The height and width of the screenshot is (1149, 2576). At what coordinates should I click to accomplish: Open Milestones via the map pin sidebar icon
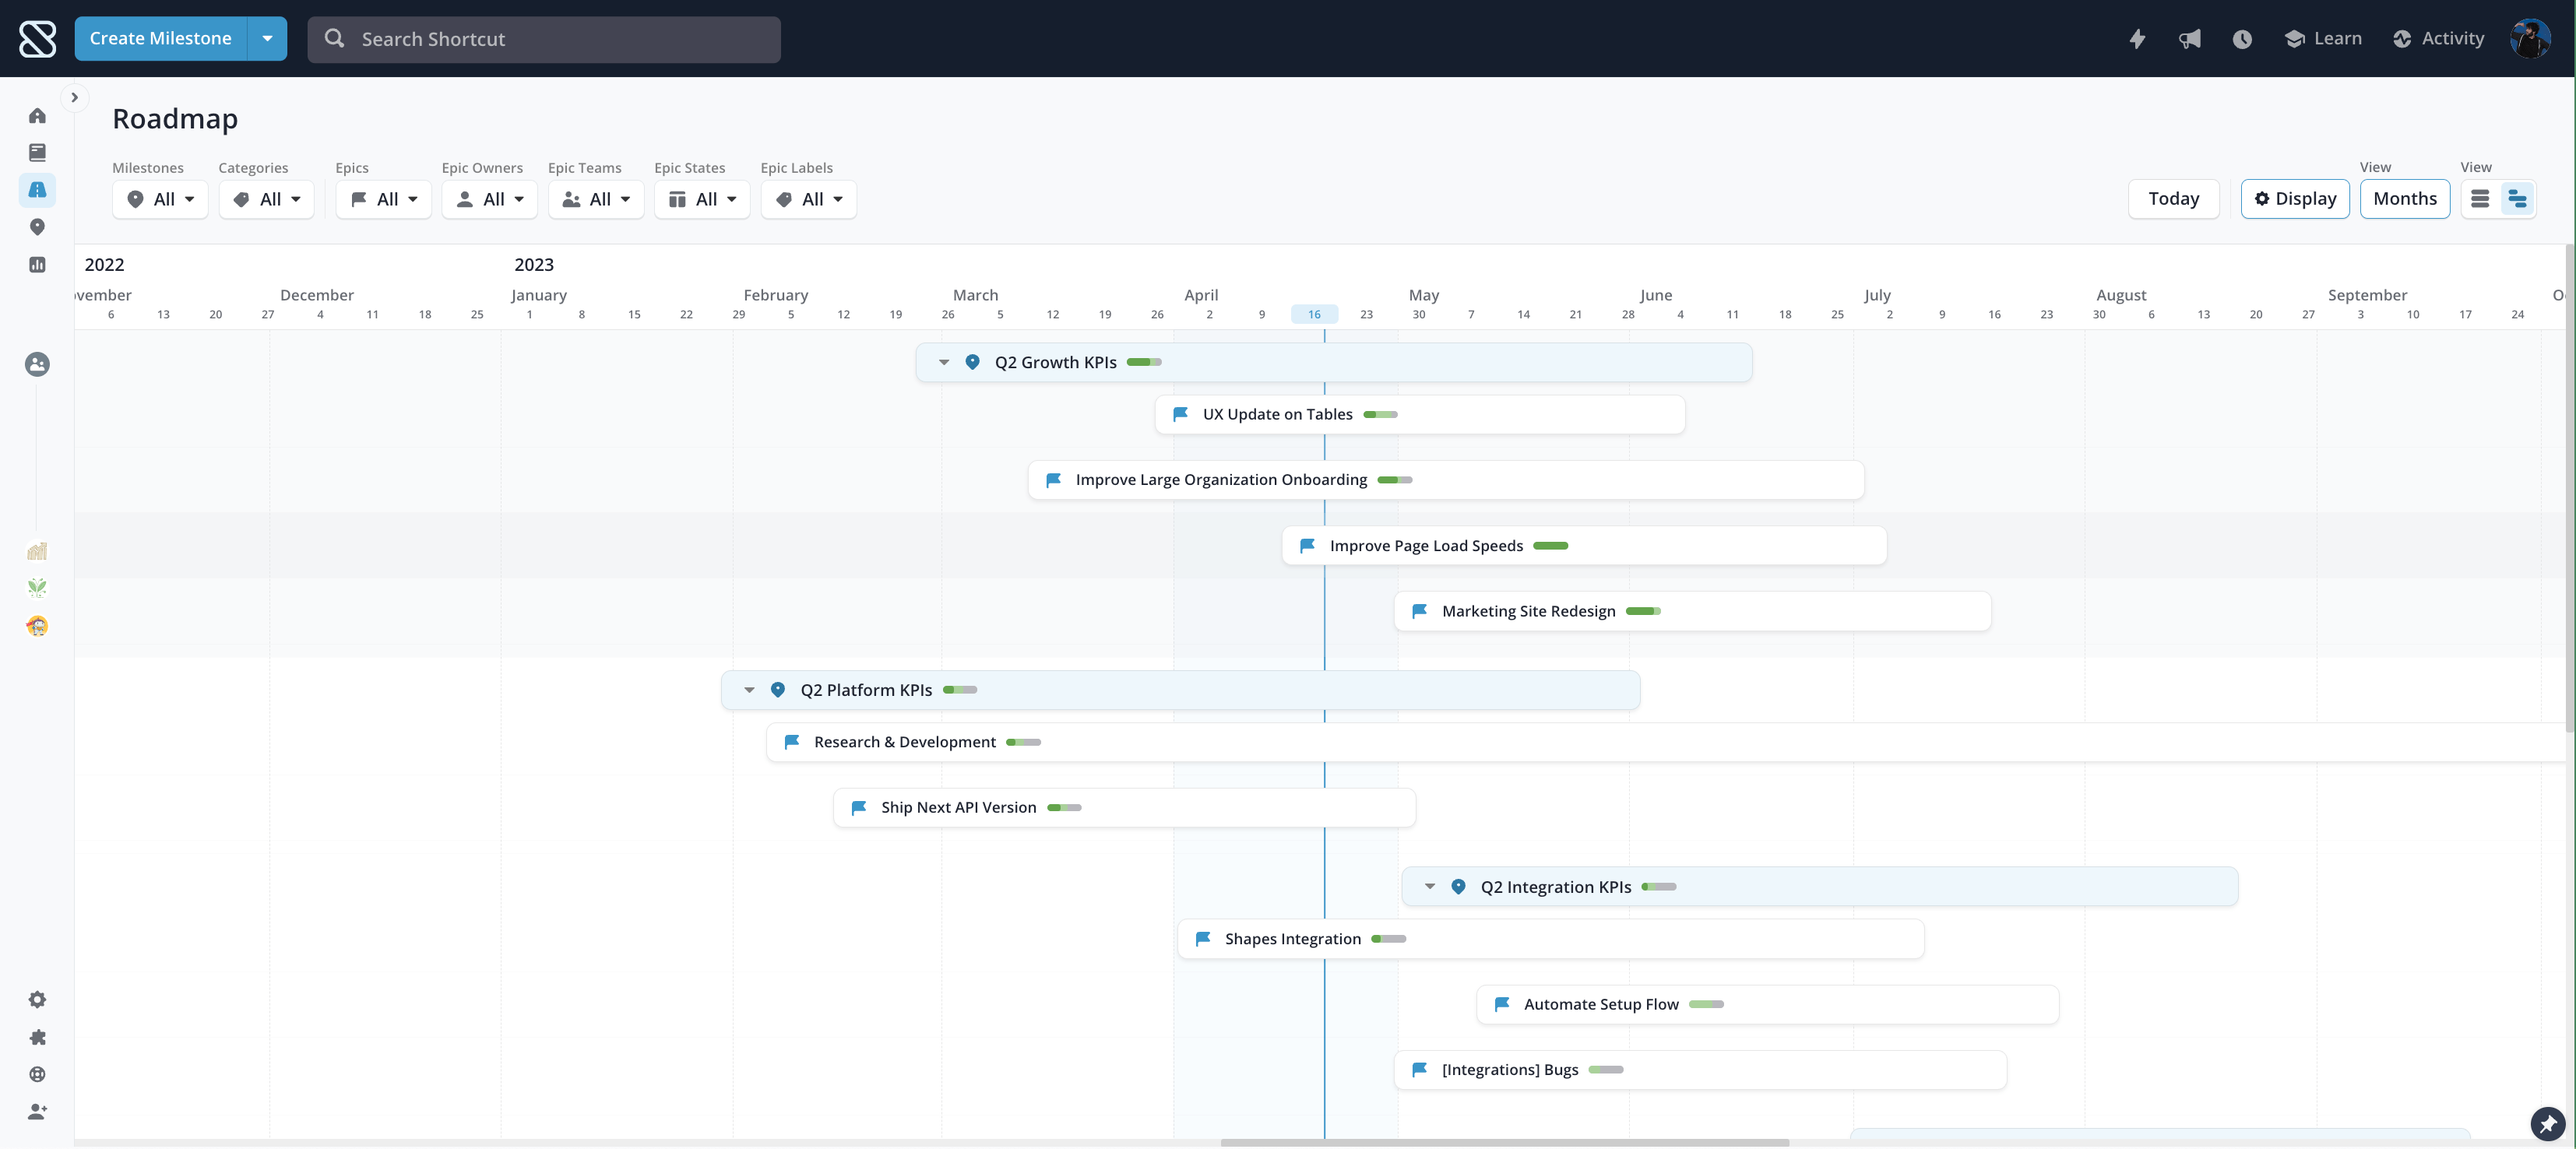[x=37, y=227]
